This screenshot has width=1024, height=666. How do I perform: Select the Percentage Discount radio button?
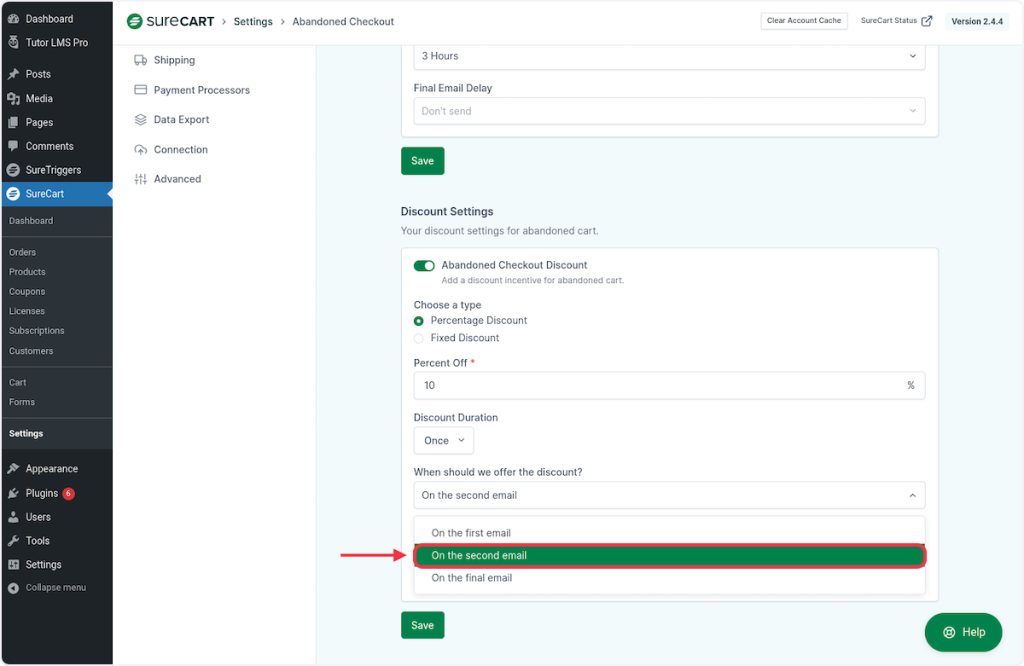tap(419, 321)
